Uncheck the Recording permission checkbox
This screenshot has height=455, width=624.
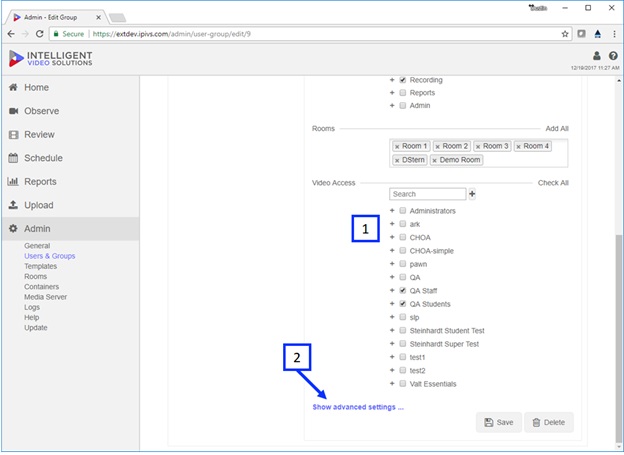click(403, 80)
